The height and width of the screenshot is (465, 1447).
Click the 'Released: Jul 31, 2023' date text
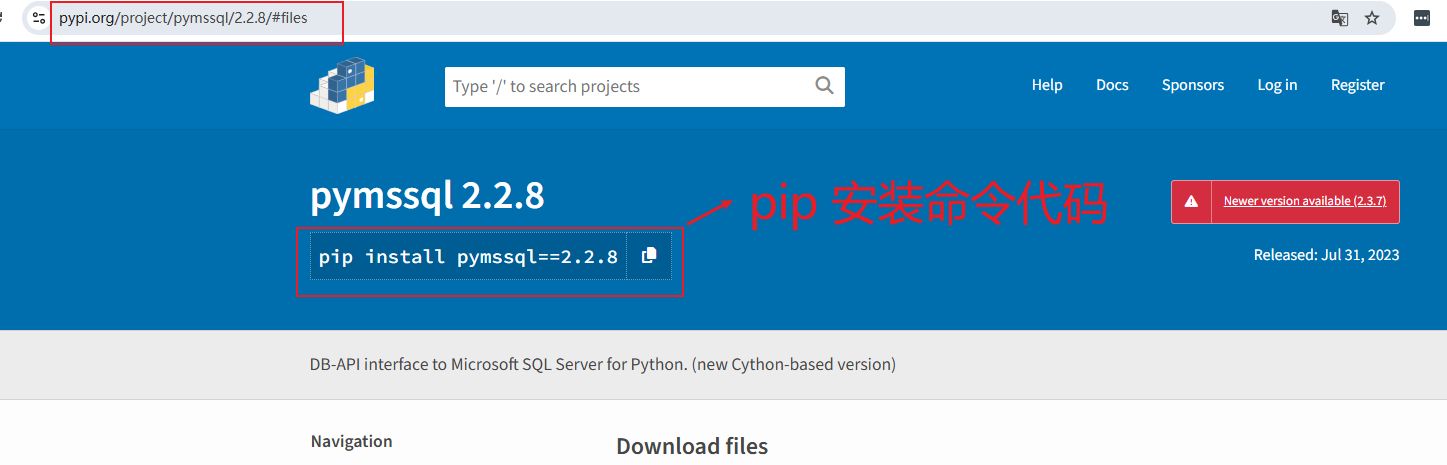coord(1326,255)
